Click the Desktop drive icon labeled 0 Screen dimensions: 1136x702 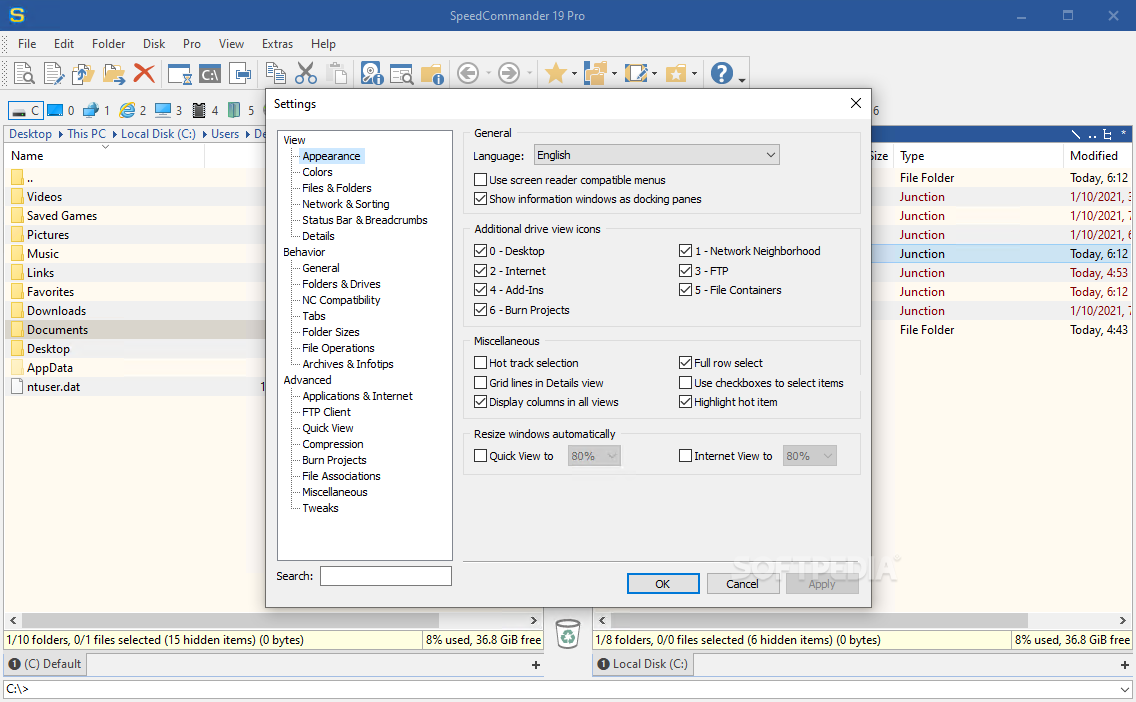coord(61,110)
